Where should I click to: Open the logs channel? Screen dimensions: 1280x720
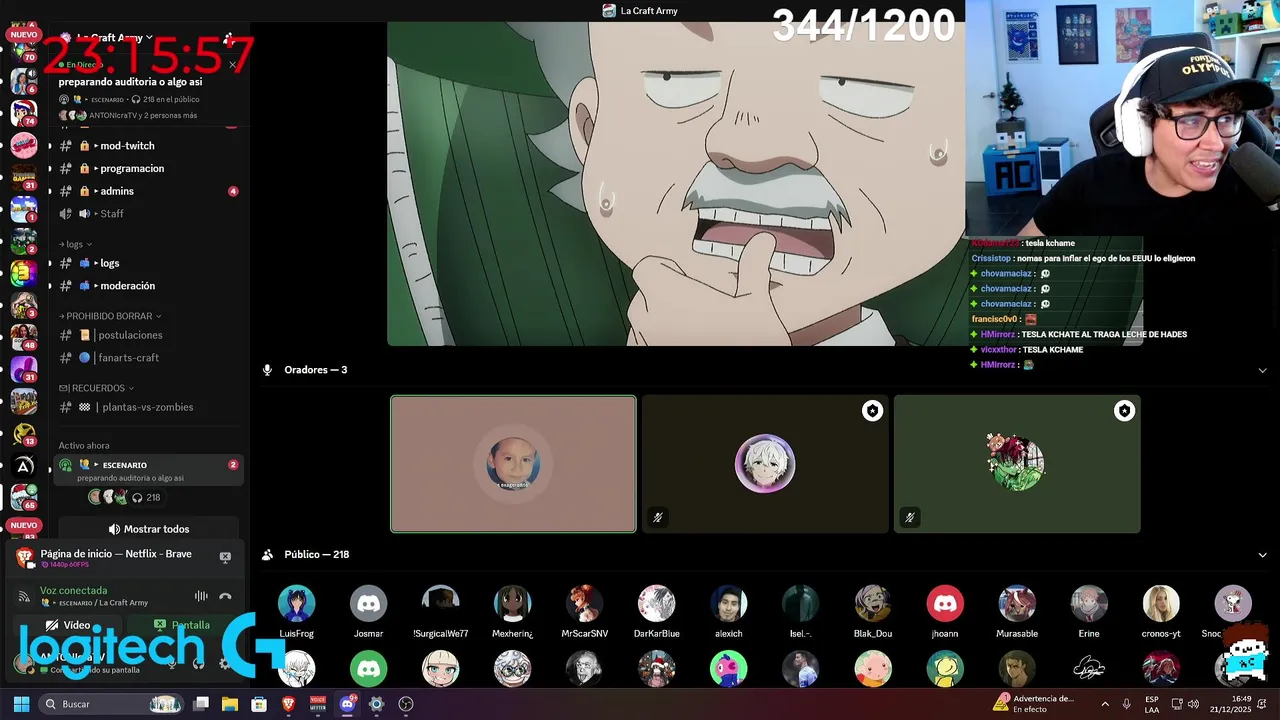pyautogui.click(x=147, y=263)
